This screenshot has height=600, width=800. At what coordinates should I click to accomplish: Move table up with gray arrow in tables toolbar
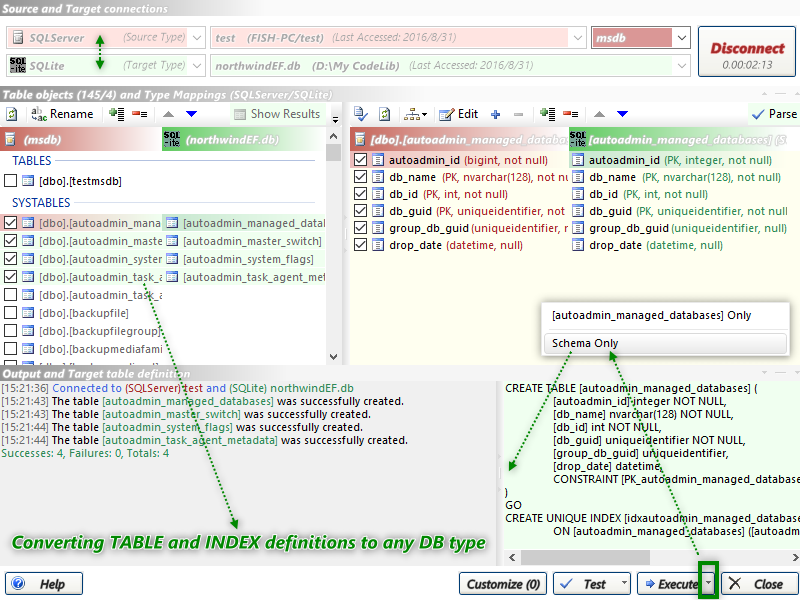[x=168, y=114]
